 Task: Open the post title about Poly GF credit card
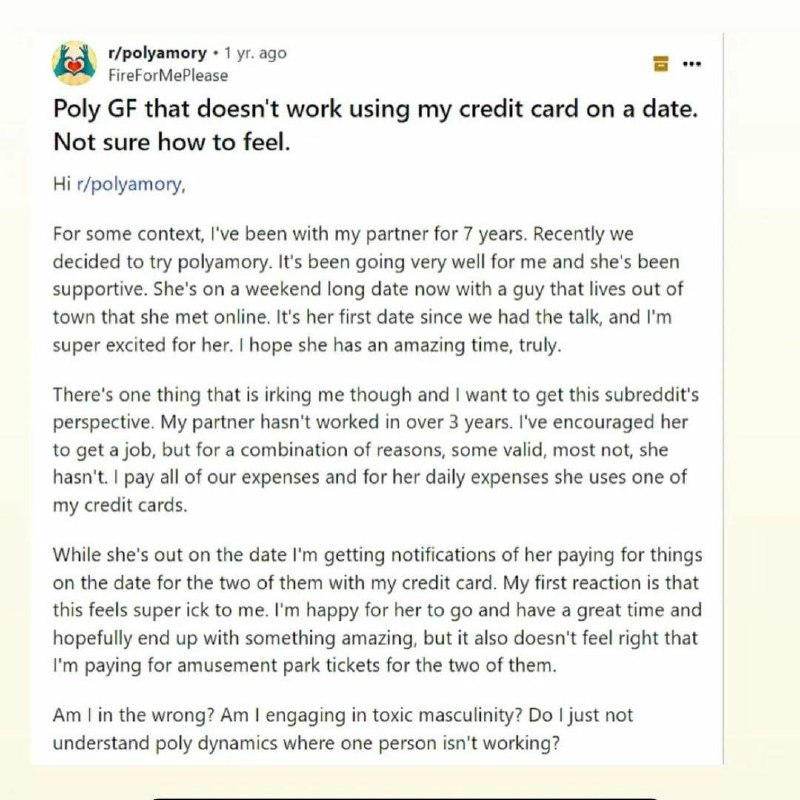click(x=375, y=125)
